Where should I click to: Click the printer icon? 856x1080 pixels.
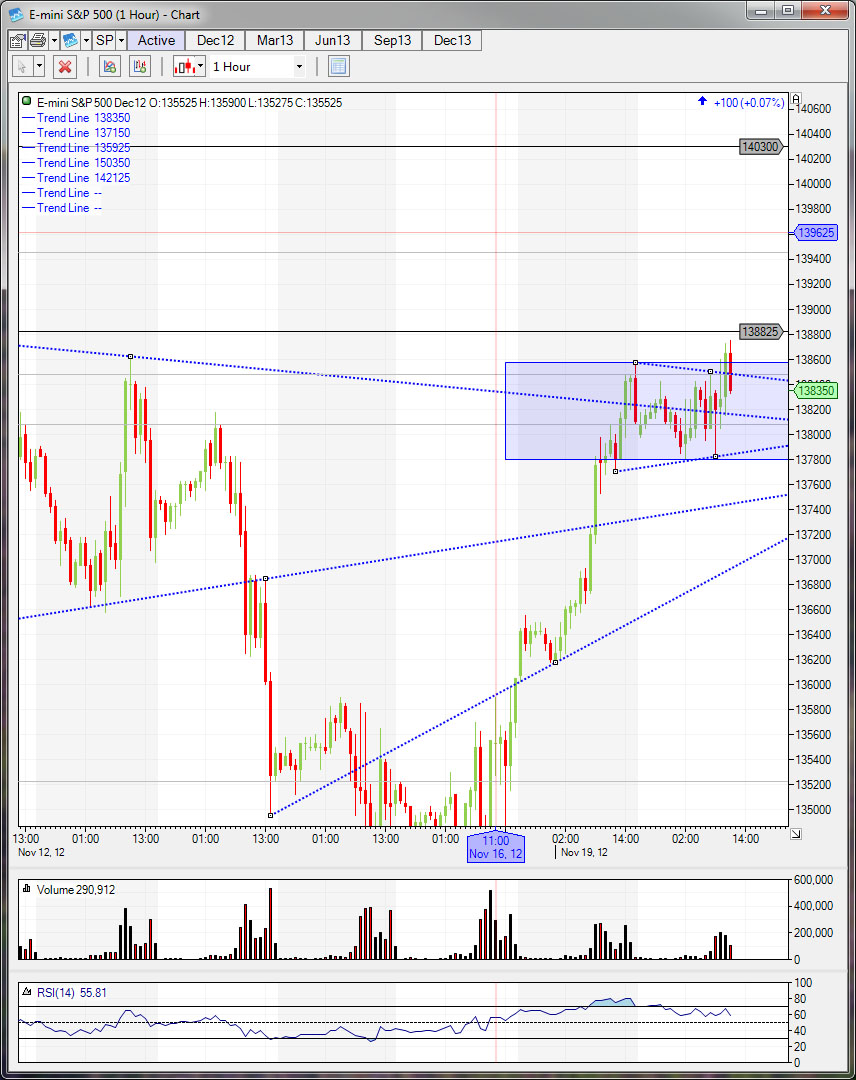pos(37,41)
